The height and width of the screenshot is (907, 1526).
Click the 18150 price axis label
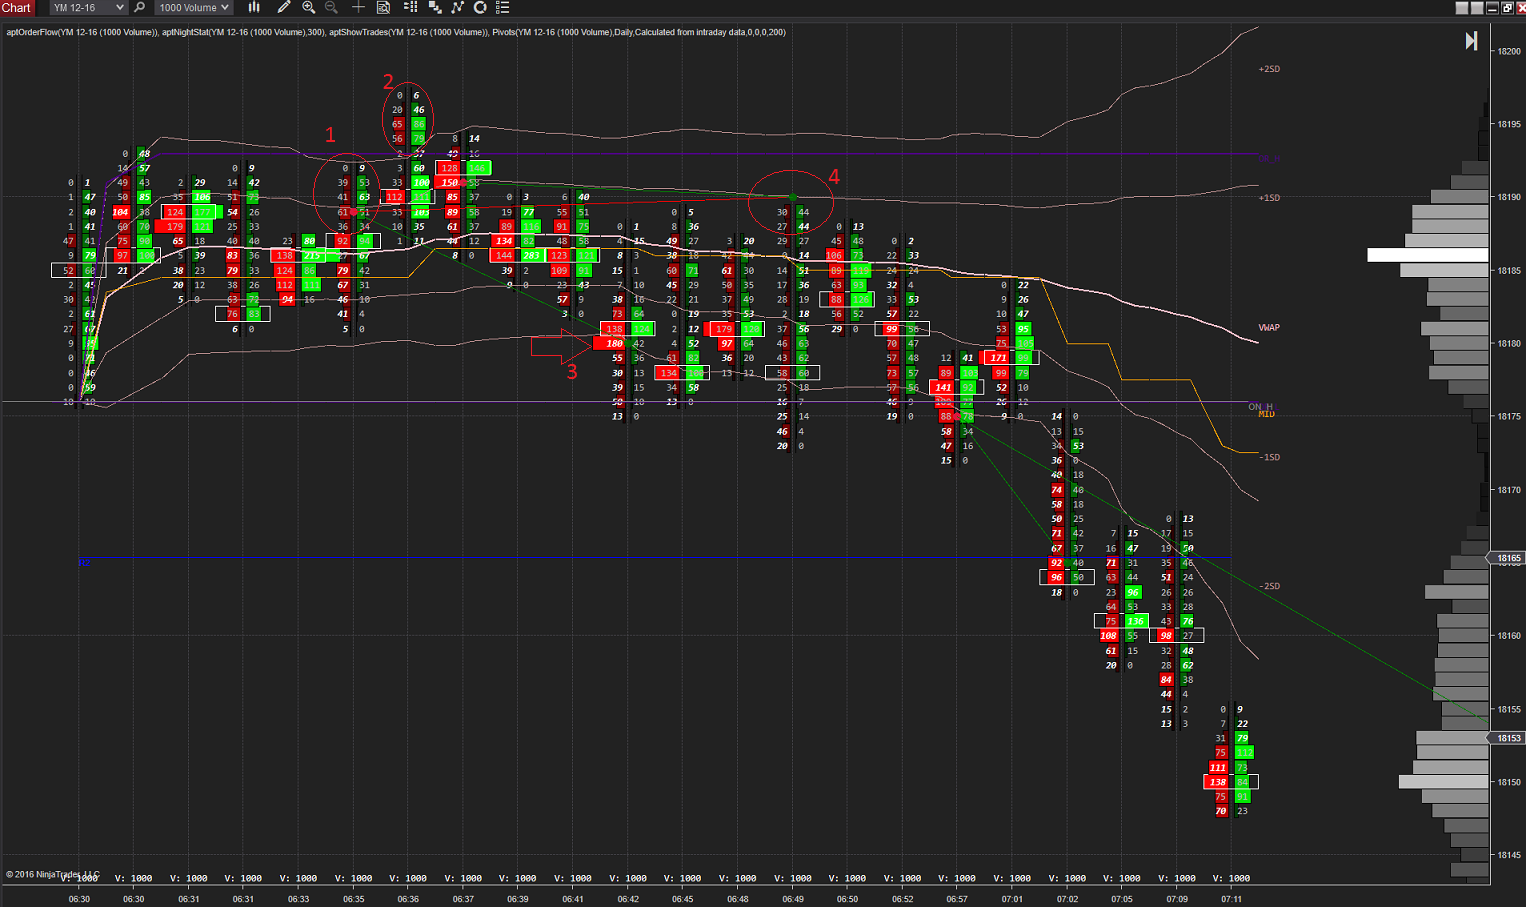point(1509,782)
